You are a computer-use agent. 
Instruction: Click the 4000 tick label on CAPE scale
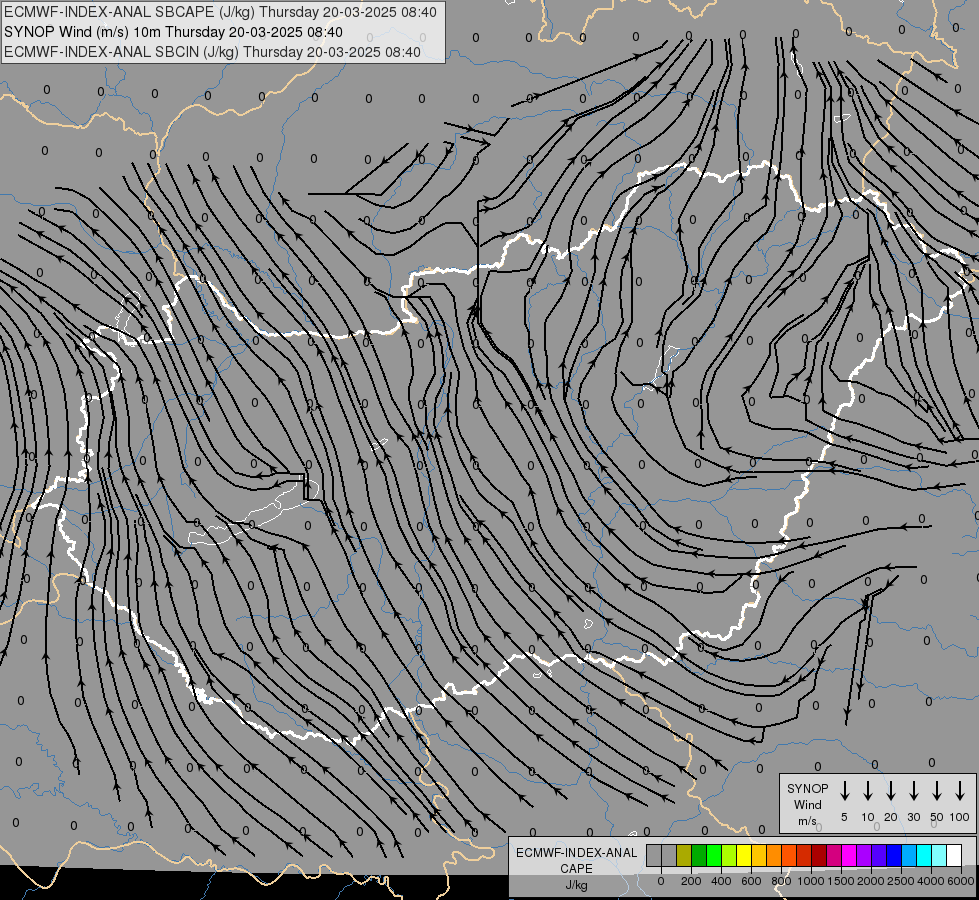pos(931,881)
